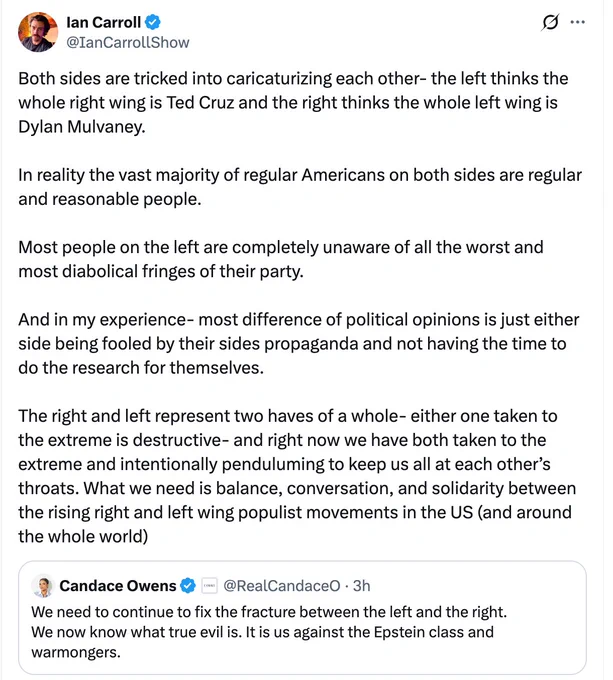Click the Ian Carroll display name
This screenshot has height=680, width=613.
tap(104, 22)
